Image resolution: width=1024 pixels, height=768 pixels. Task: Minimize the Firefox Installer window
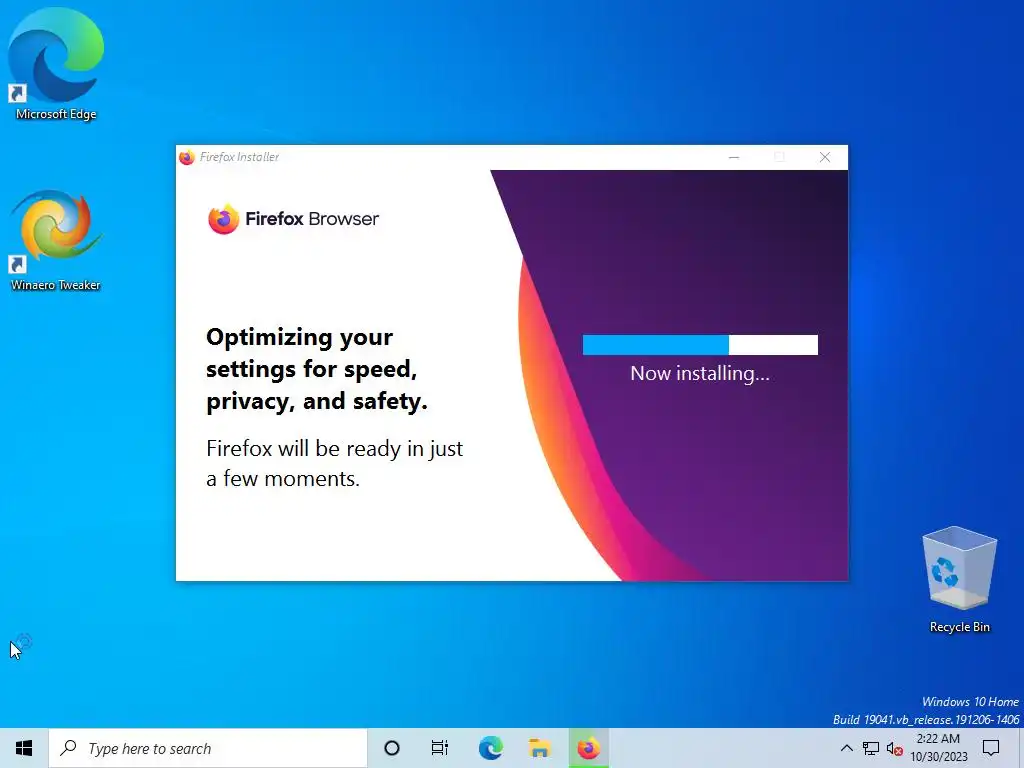click(x=734, y=157)
